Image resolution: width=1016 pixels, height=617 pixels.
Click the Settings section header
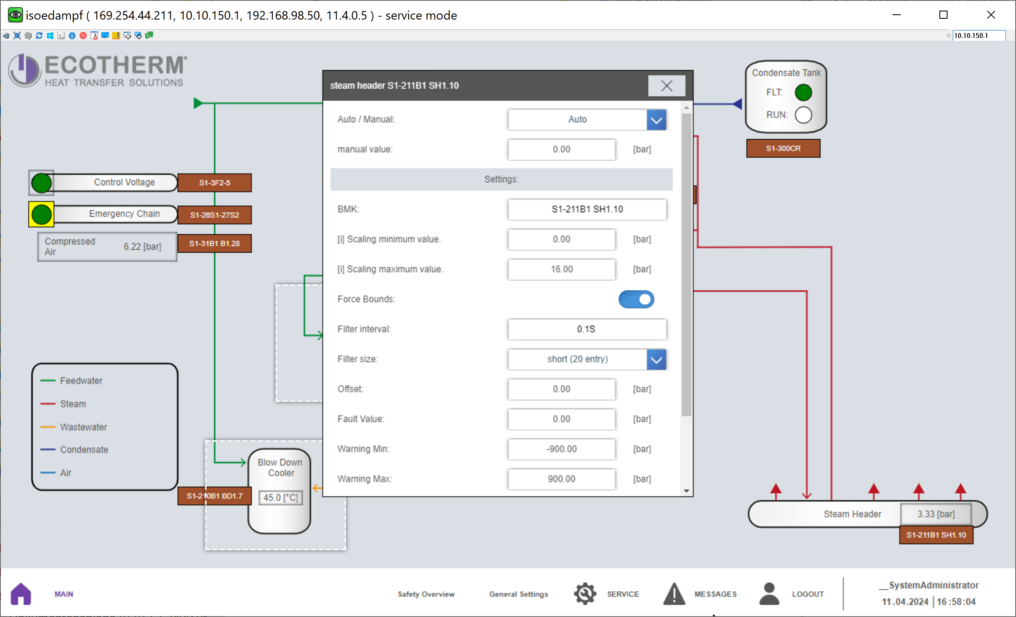pyautogui.click(x=502, y=180)
